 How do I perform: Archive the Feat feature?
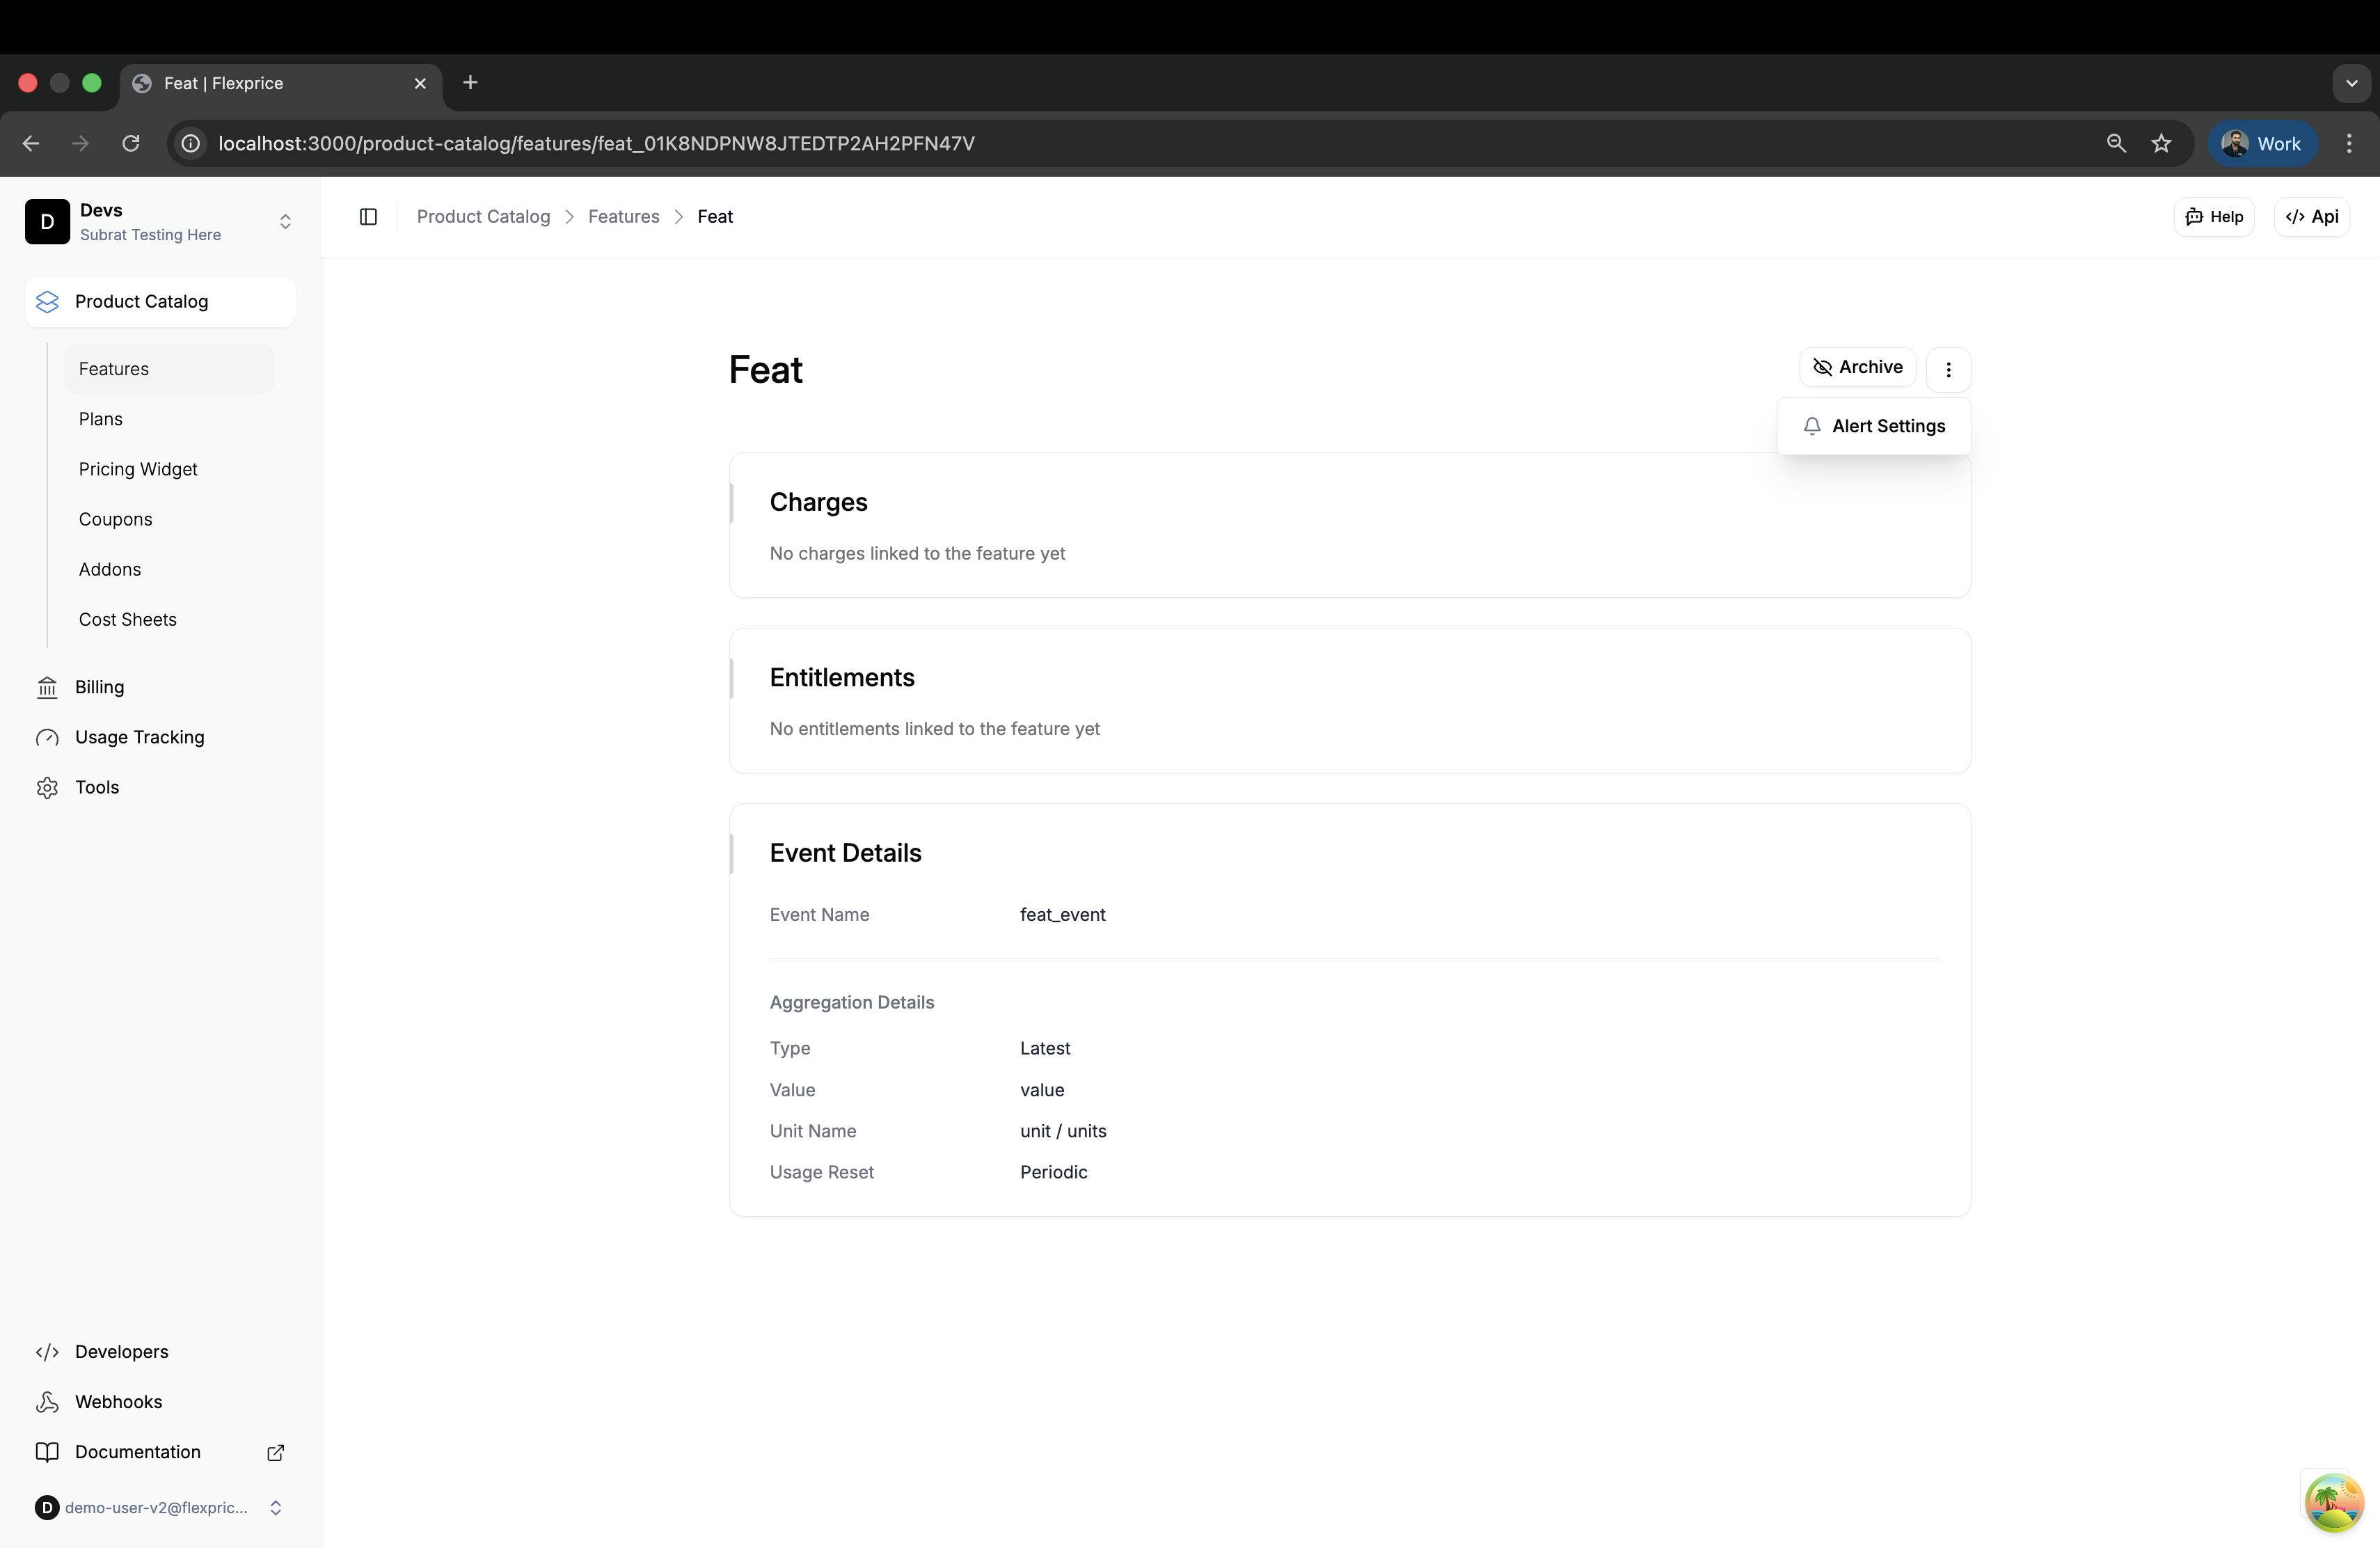click(1857, 367)
